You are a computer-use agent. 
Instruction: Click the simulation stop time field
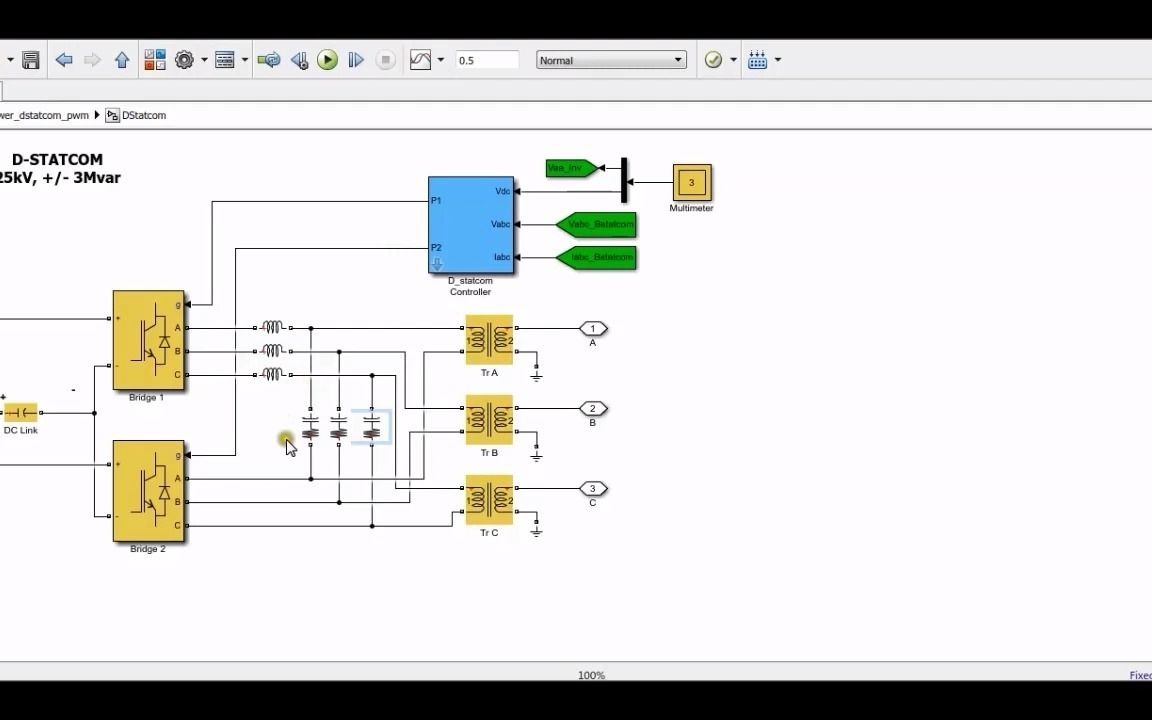click(487, 60)
